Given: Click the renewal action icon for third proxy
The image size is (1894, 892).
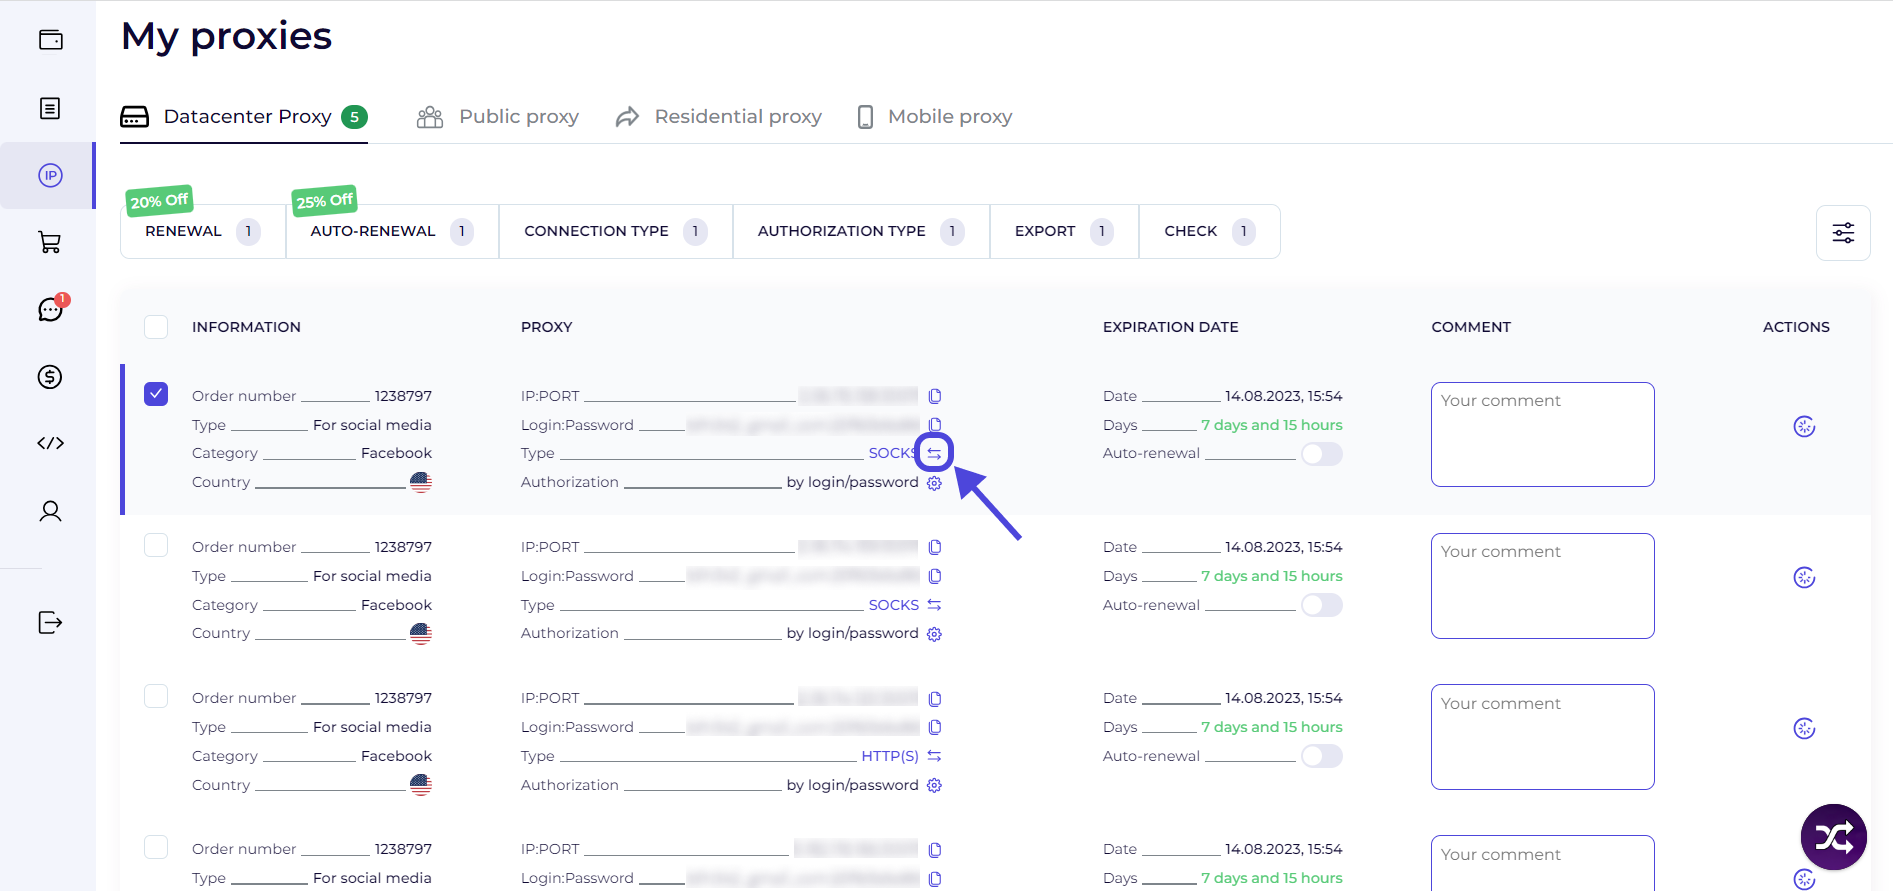Looking at the screenshot, I should pos(1804,729).
